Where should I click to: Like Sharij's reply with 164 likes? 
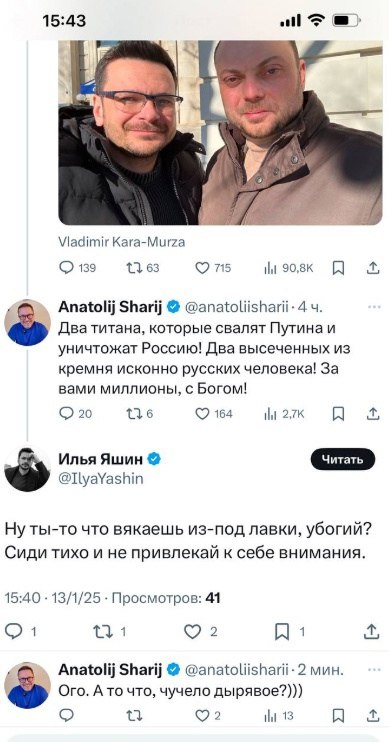214,414
